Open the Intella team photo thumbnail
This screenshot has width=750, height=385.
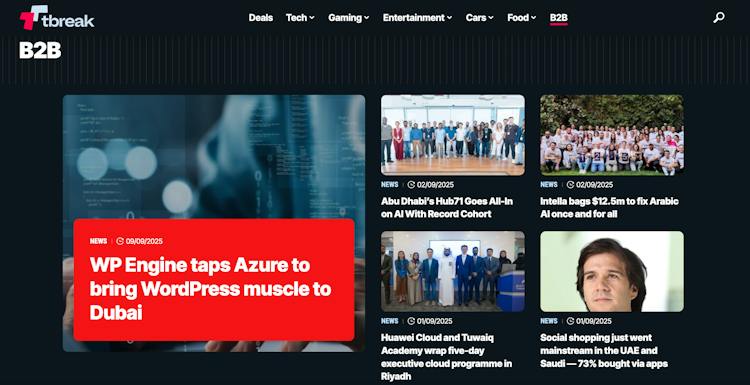[612, 135]
